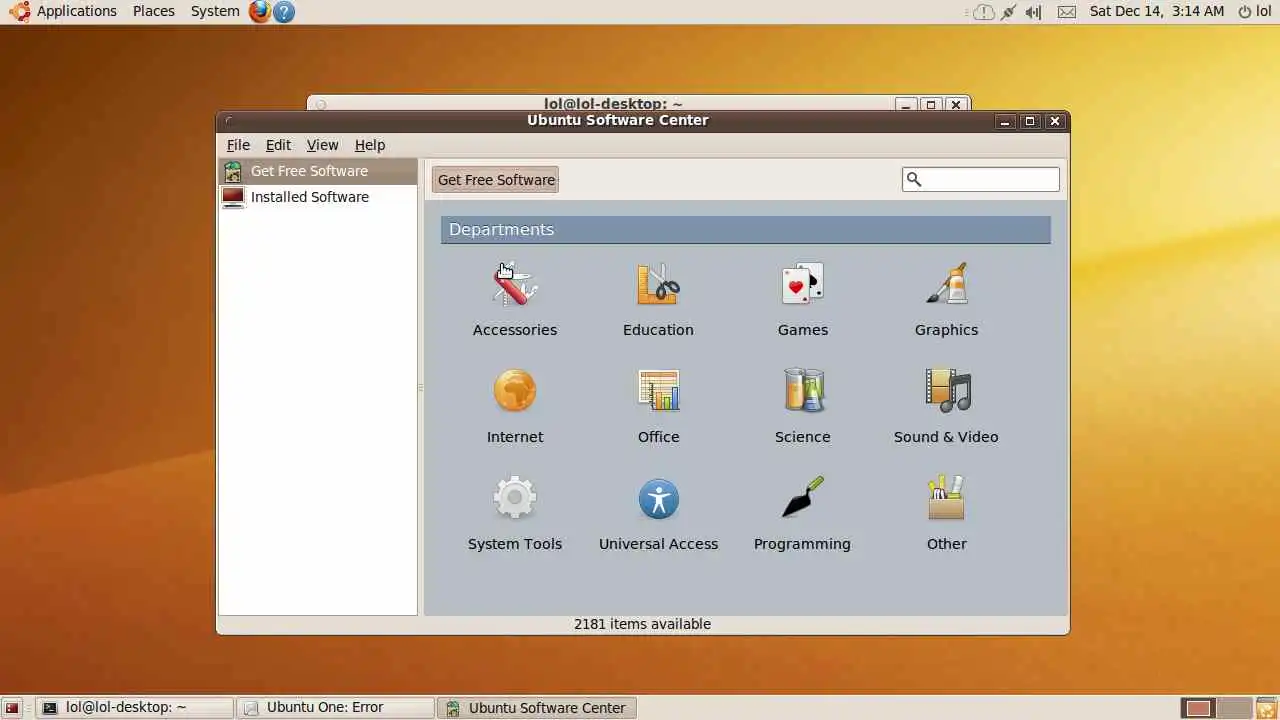The width and height of the screenshot is (1280, 720).
Task: Open the Applications menu
Action: point(77,11)
